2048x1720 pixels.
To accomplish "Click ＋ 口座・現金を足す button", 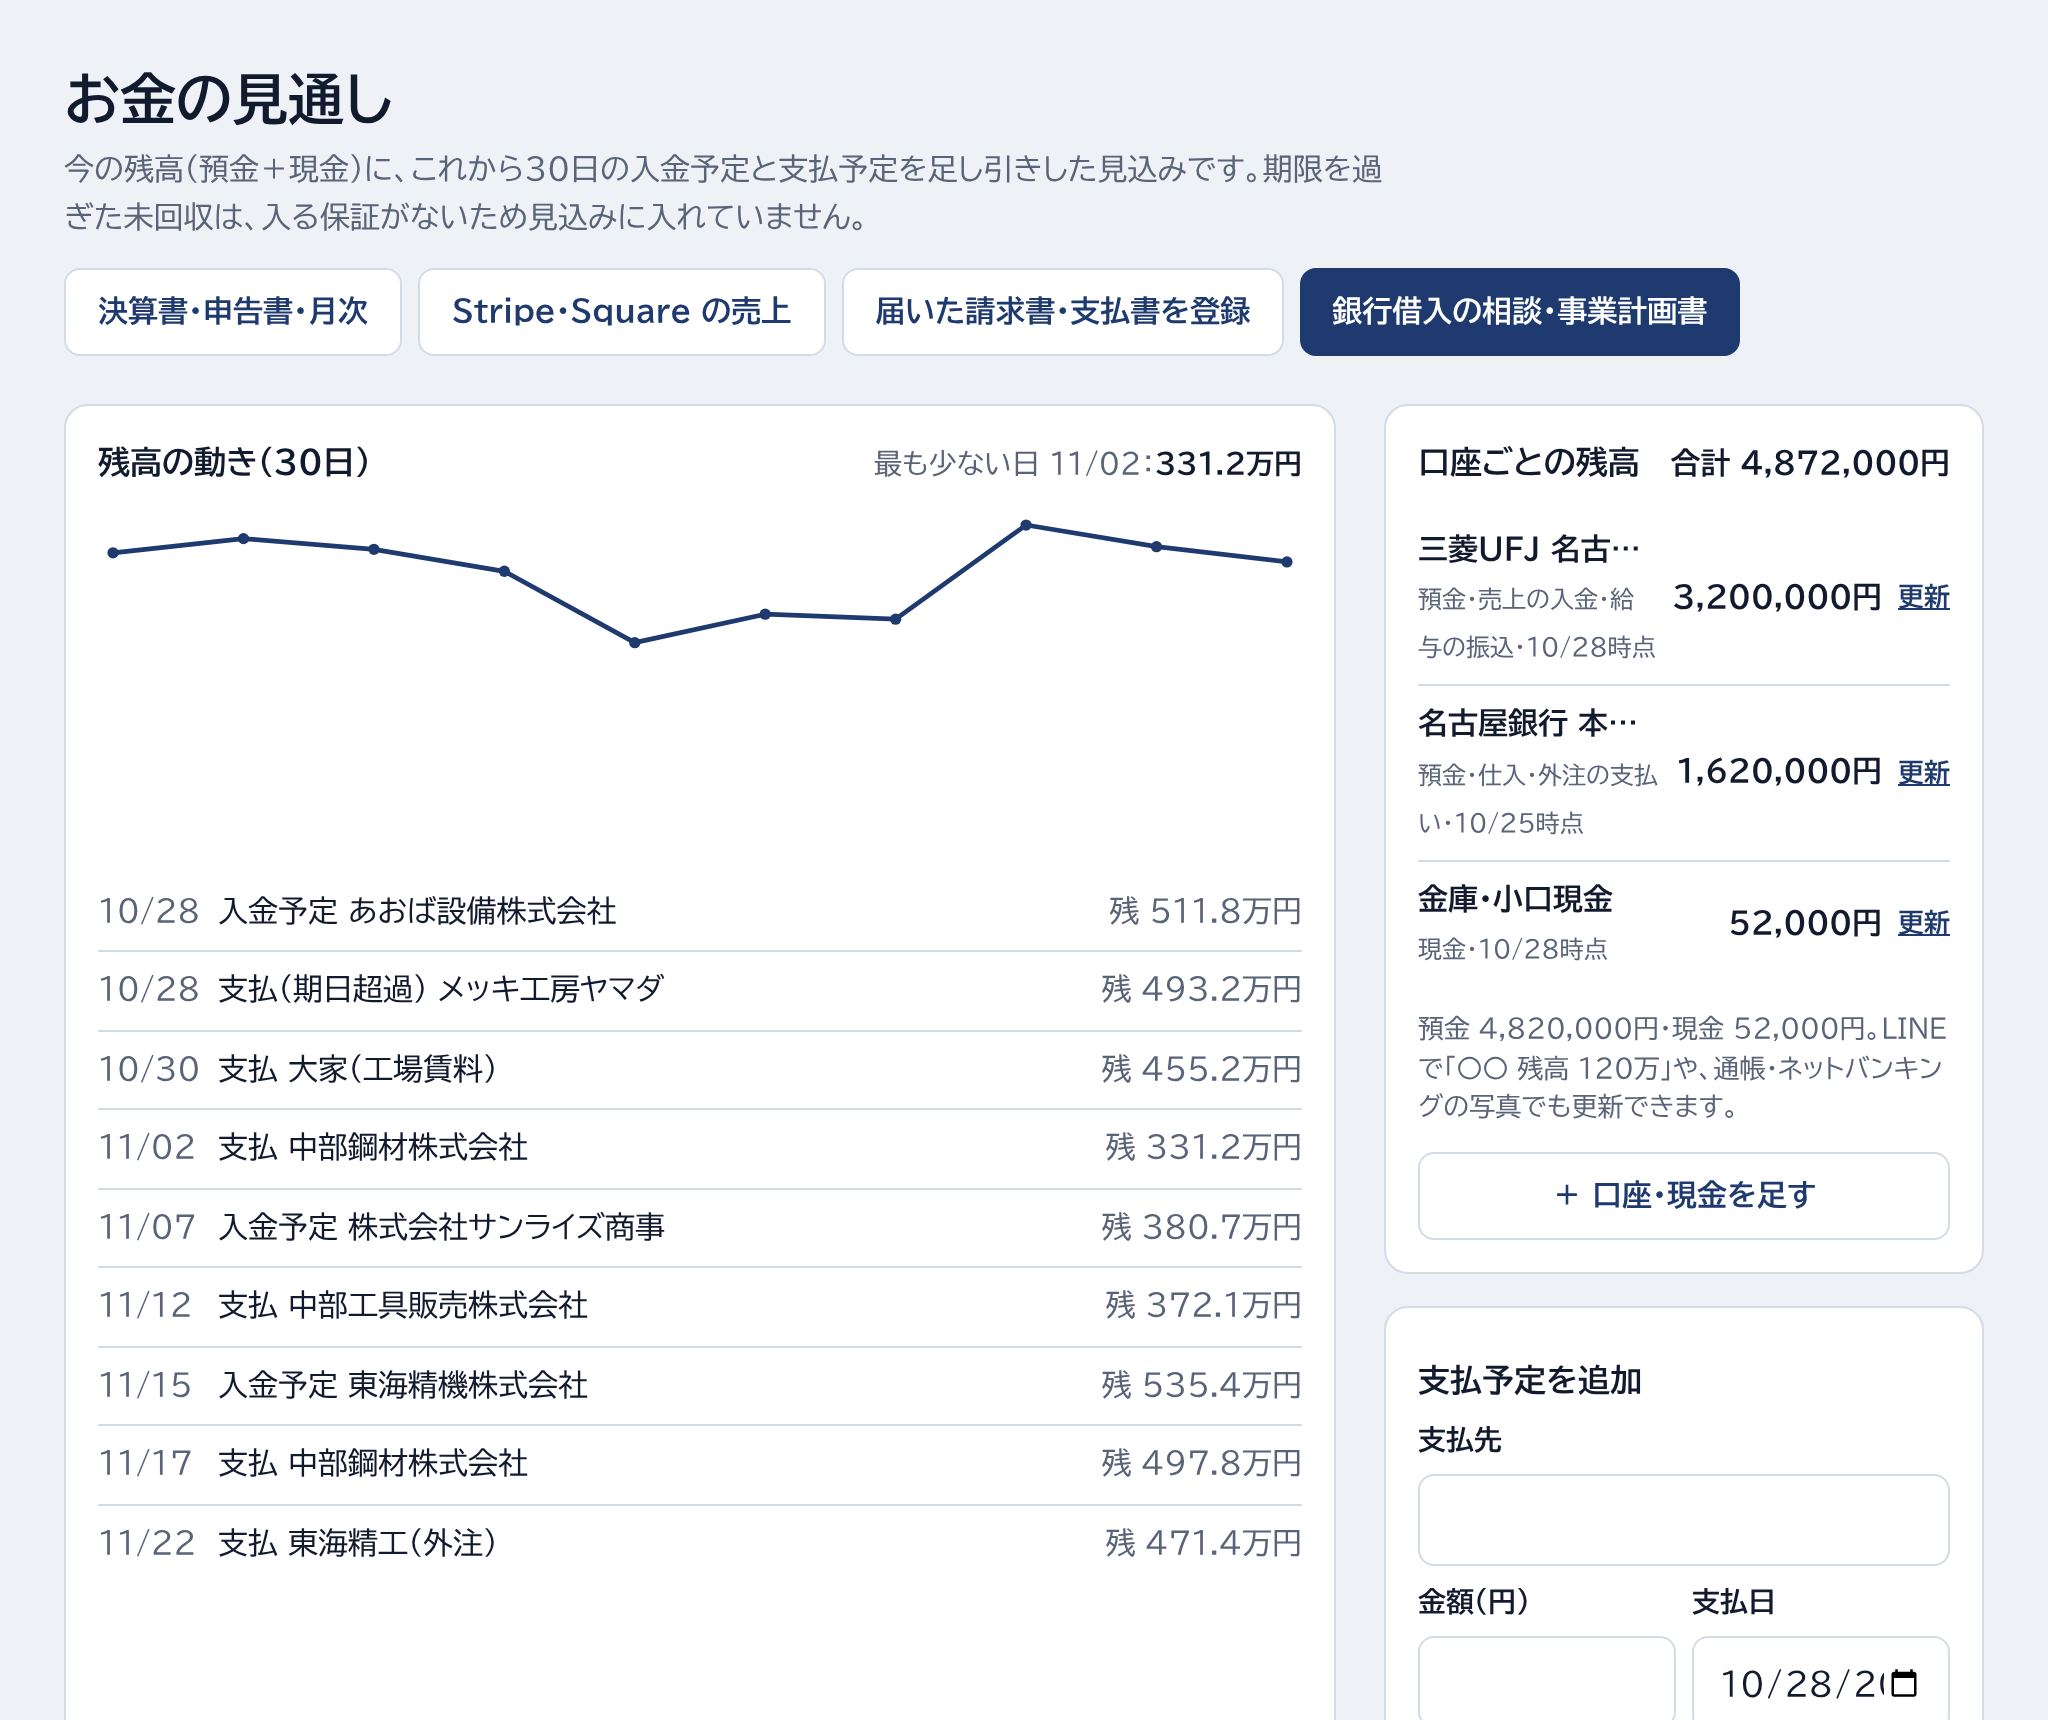I will tap(1683, 1196).
